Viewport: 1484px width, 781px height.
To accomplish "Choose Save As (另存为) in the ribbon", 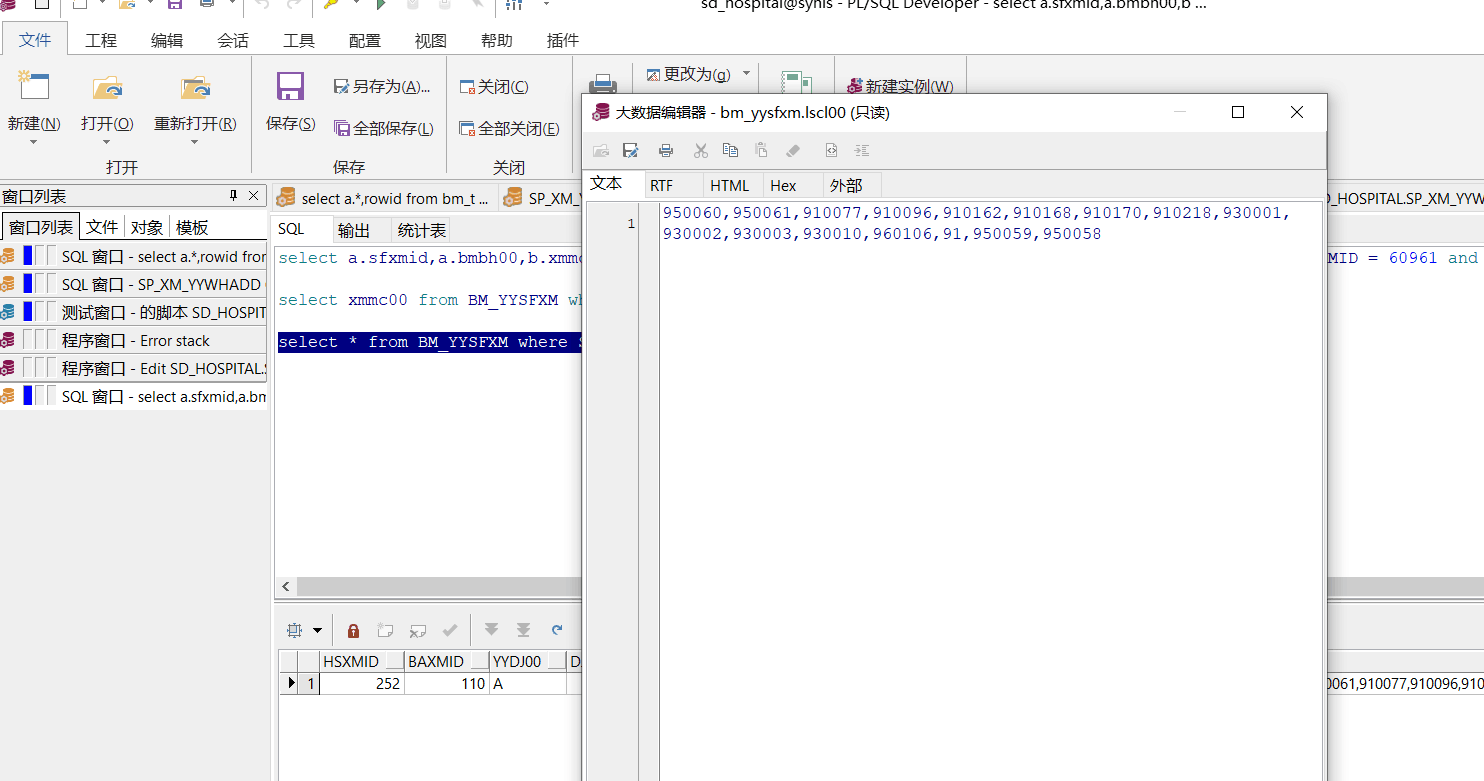I will (382, 87).
